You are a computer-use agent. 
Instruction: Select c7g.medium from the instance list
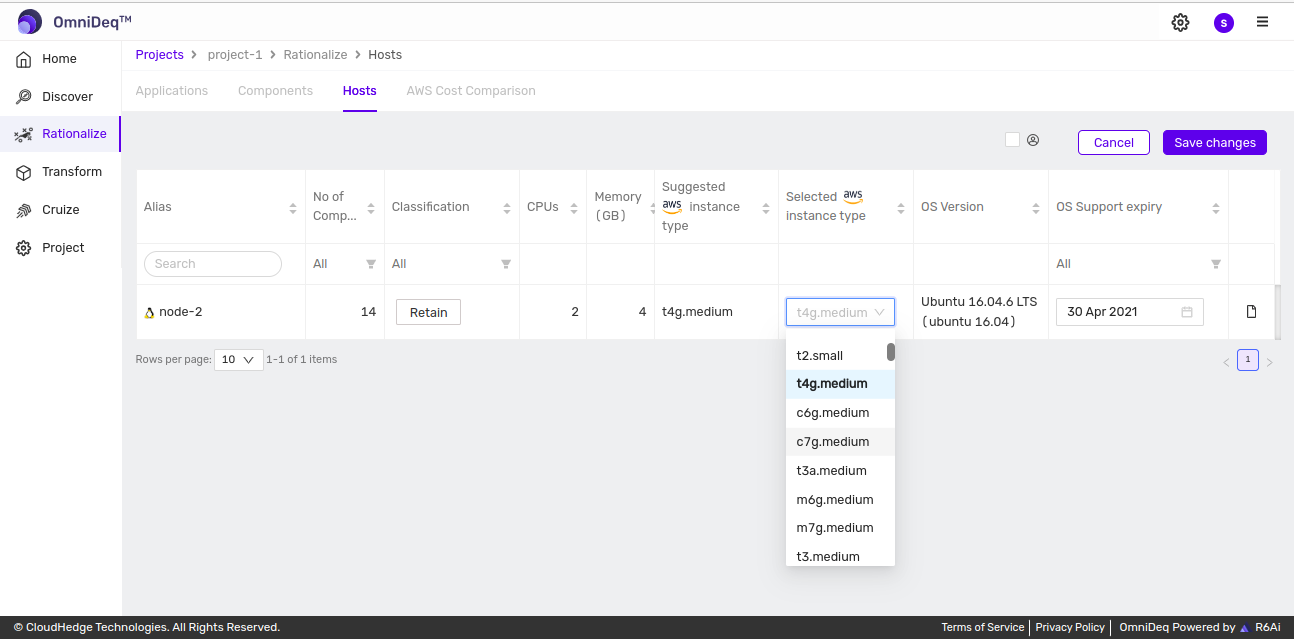(x=833, y=442)
